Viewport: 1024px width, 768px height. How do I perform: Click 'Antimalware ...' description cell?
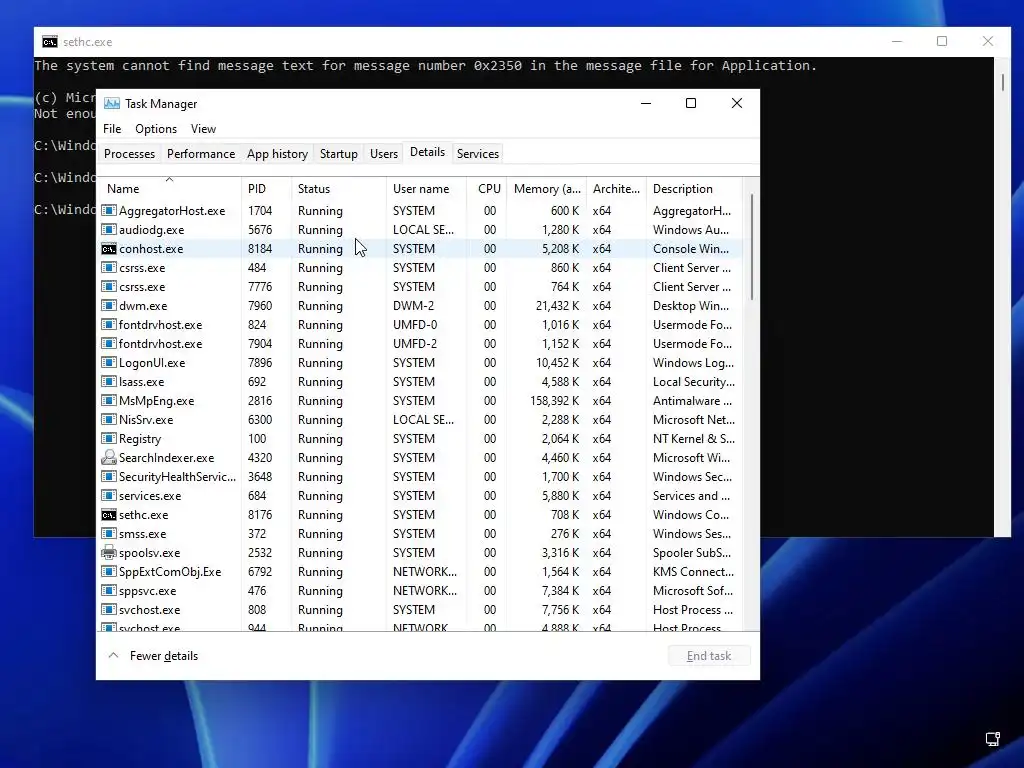[x=692, y=400]
